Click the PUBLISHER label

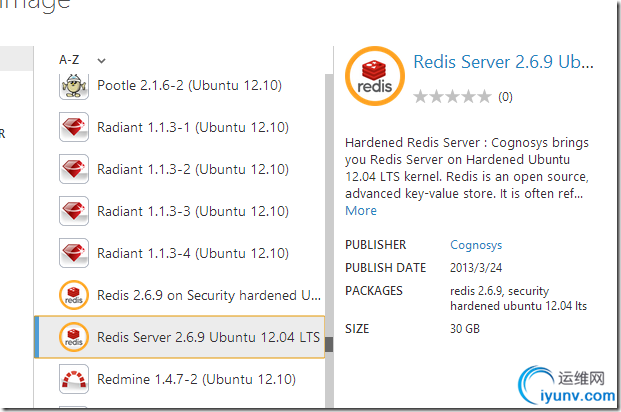tap(375, 245)
